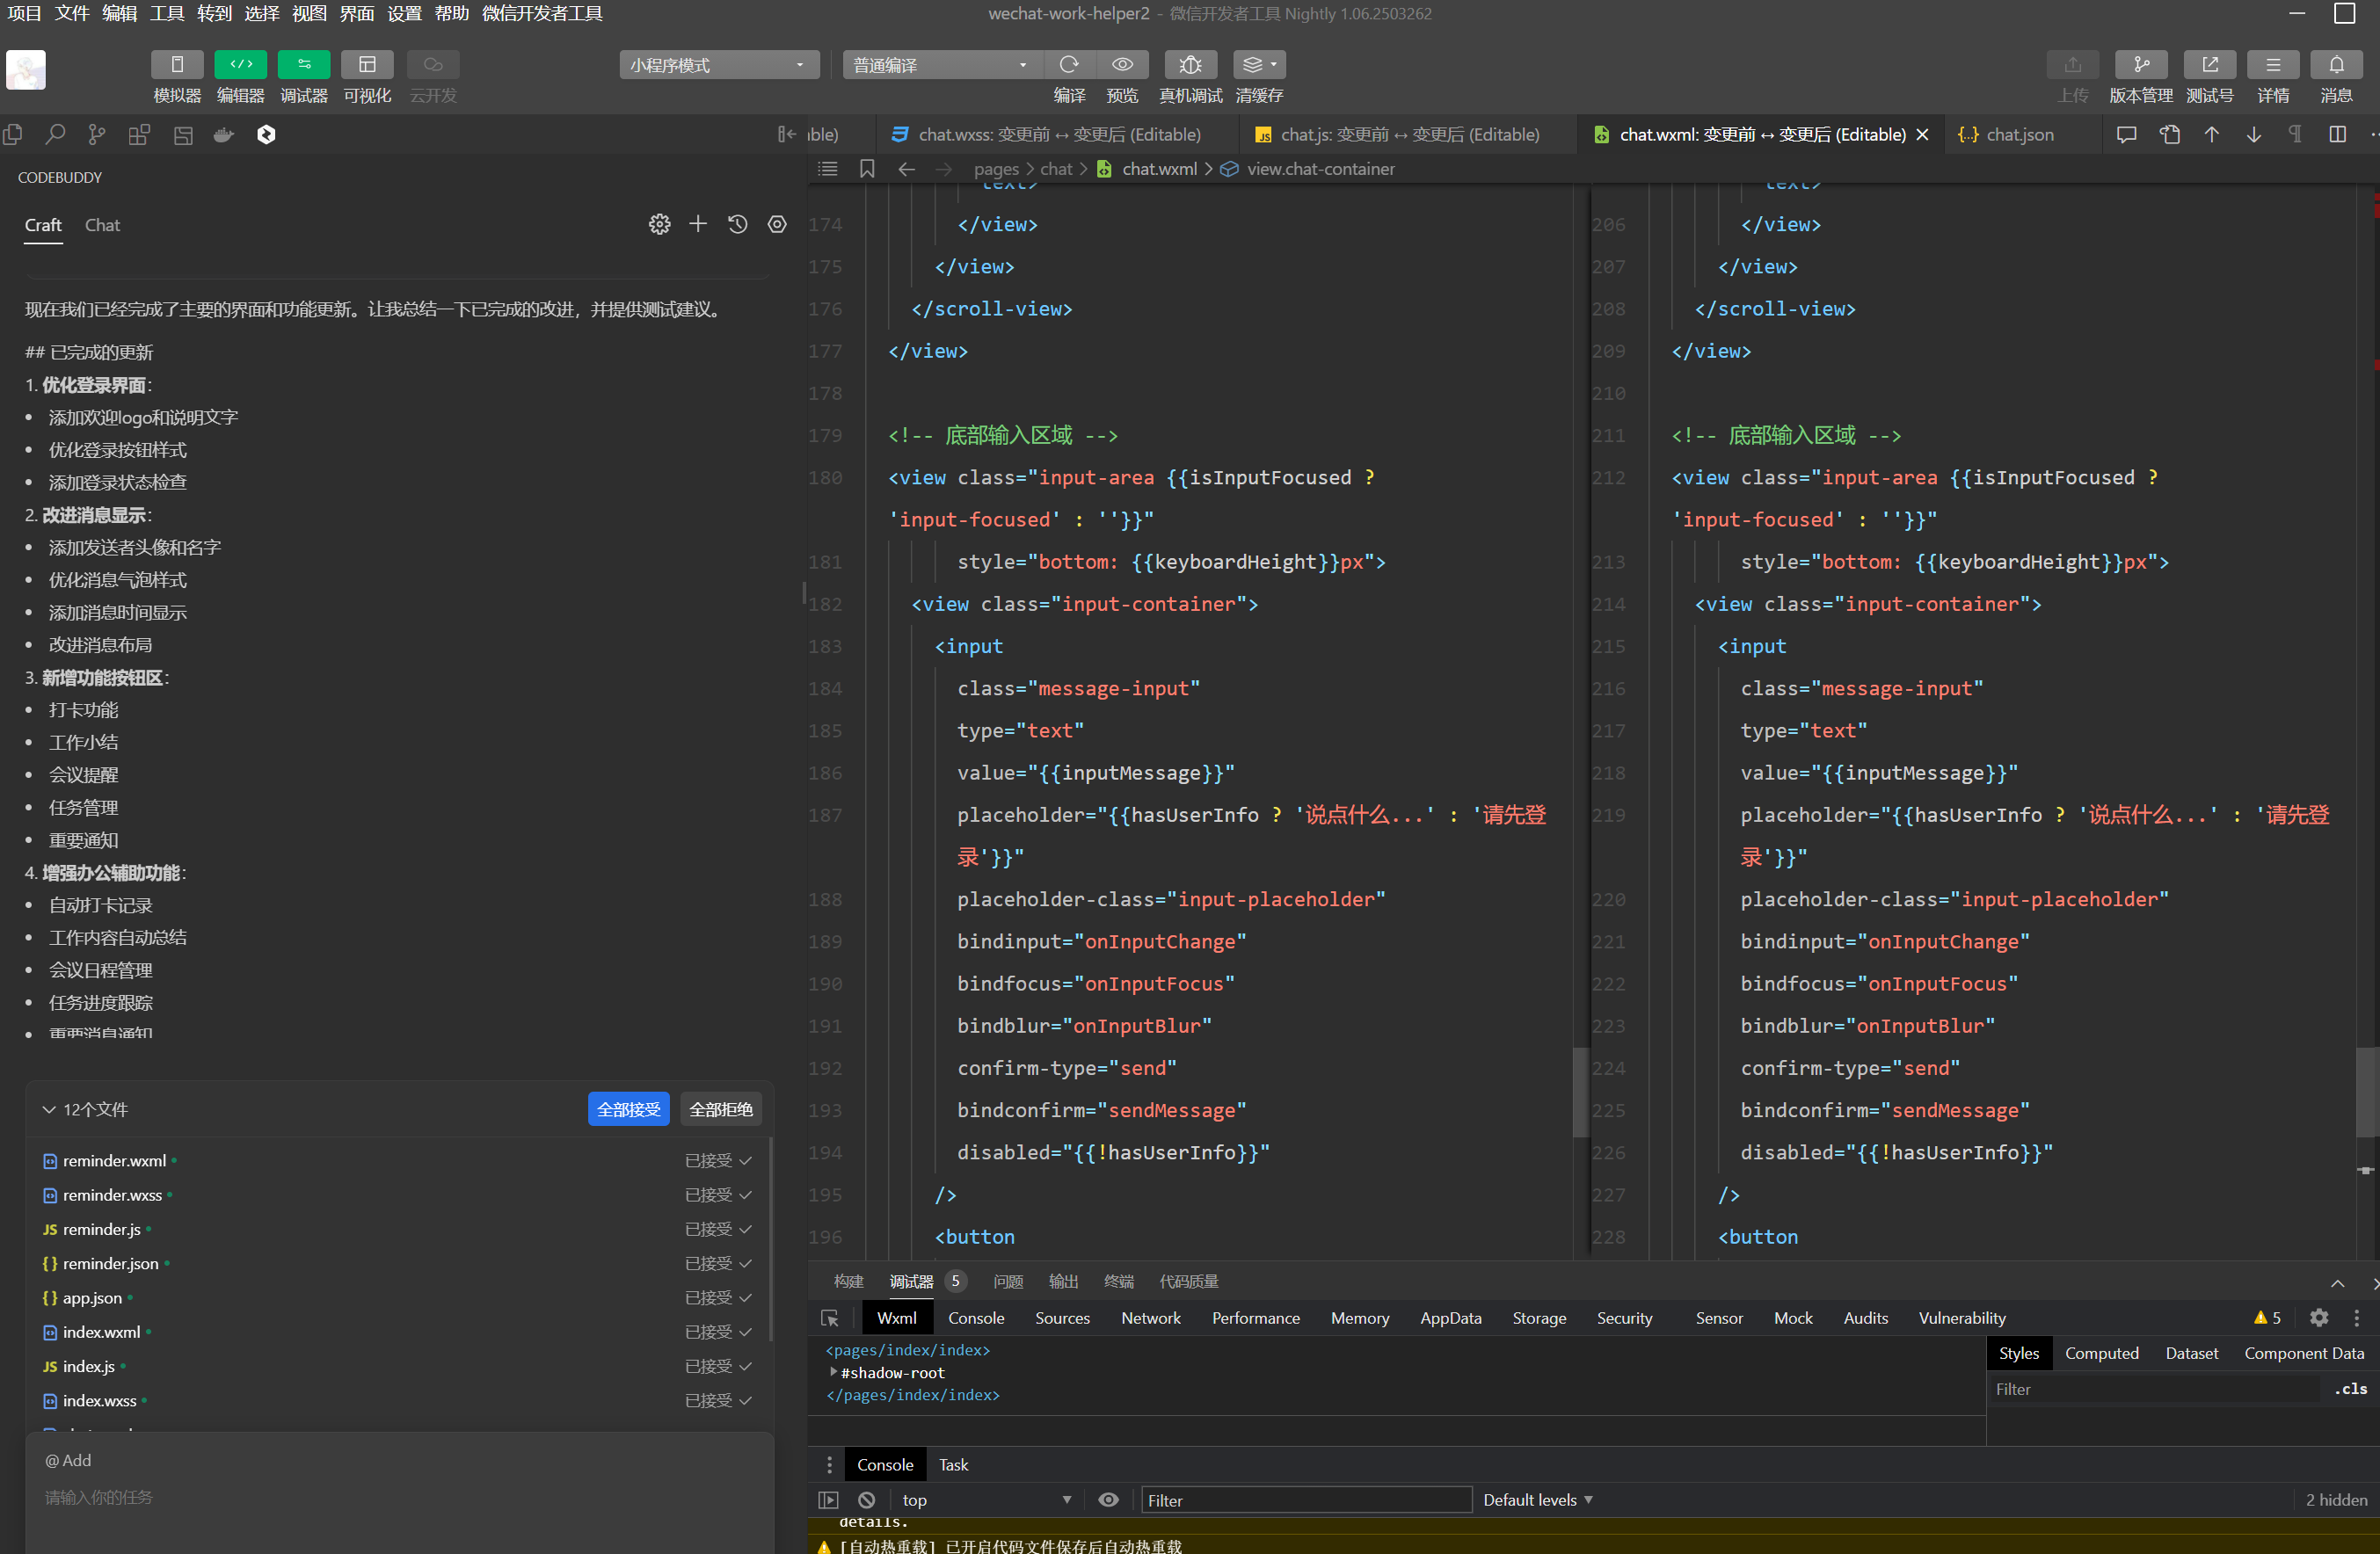Collapse the 12 files list

pyautogui.click(x=48, y=1109)
